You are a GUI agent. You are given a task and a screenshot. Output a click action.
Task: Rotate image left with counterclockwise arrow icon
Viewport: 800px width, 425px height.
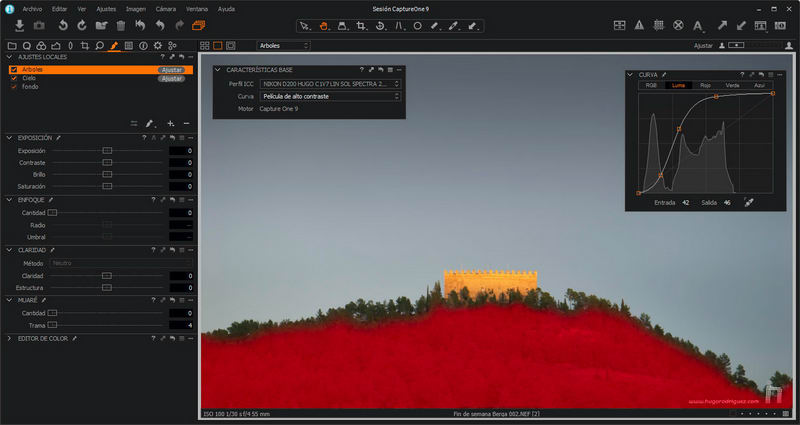63,25
